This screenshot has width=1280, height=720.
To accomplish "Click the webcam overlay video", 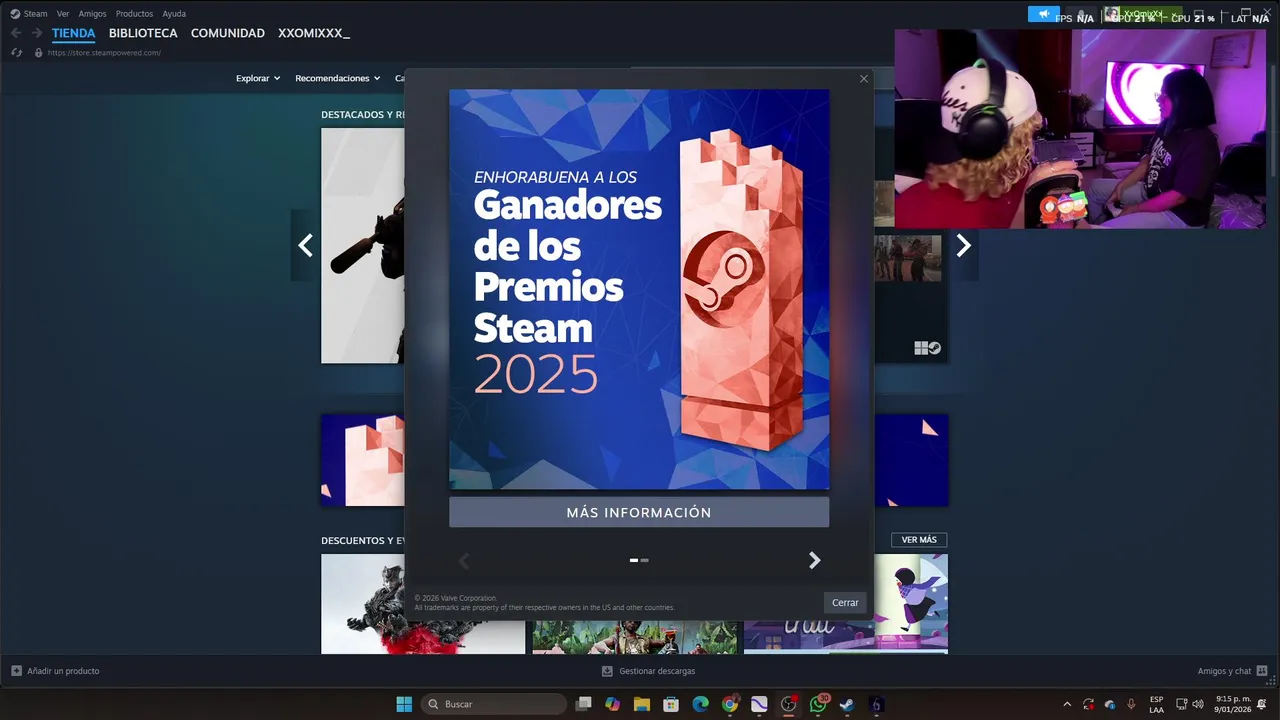I will click(x=1080, y=128).
